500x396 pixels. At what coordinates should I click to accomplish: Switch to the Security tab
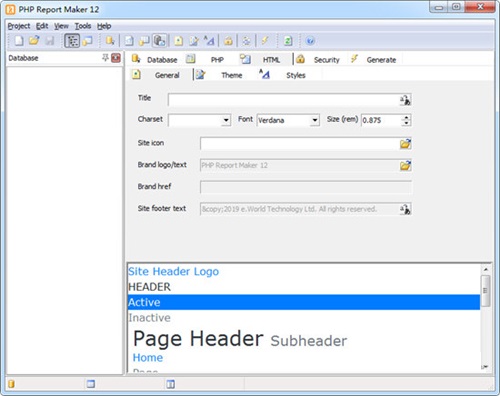pos(318,60)
